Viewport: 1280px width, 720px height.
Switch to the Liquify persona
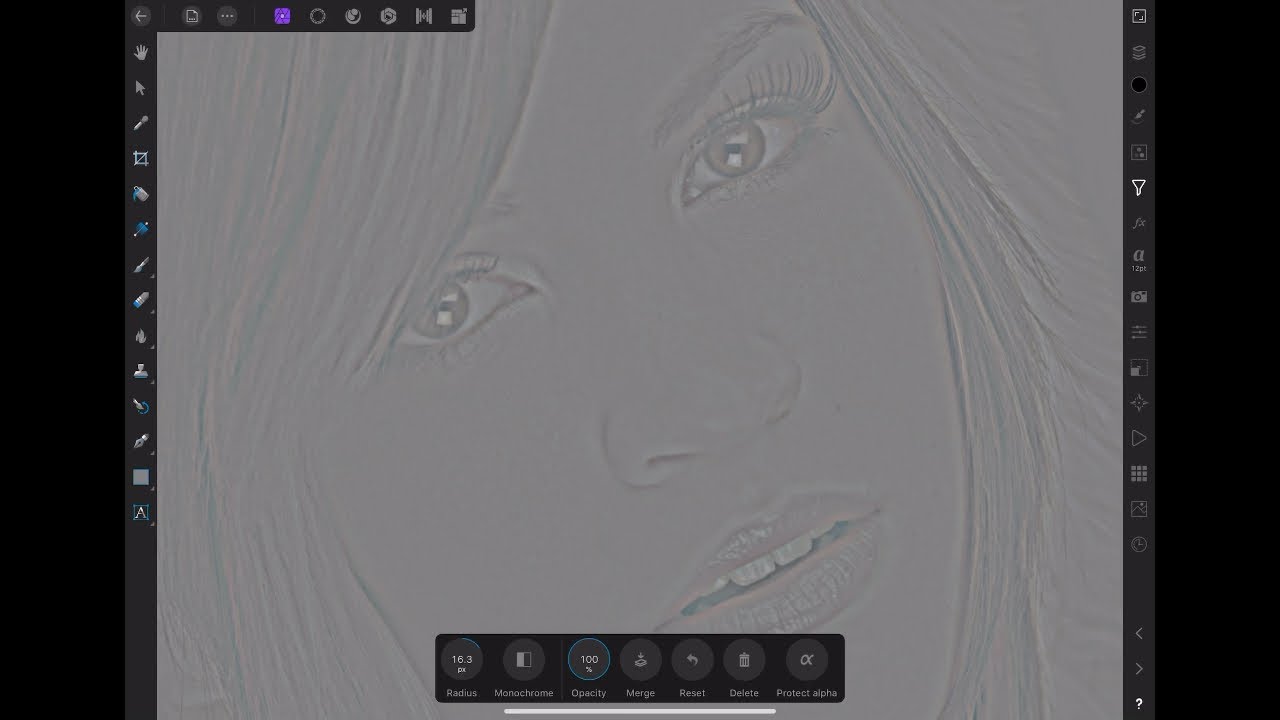tap(318, 16)
